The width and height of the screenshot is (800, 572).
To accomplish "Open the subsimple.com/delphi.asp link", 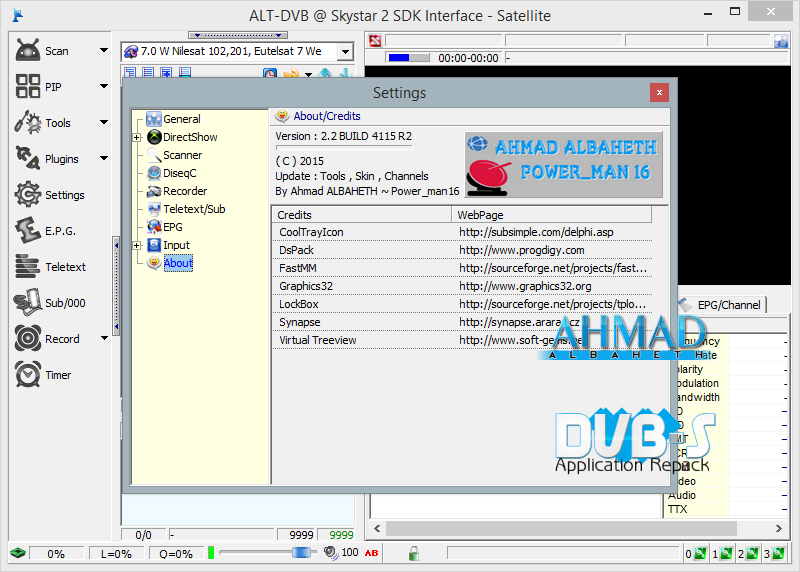I will 536,232.
